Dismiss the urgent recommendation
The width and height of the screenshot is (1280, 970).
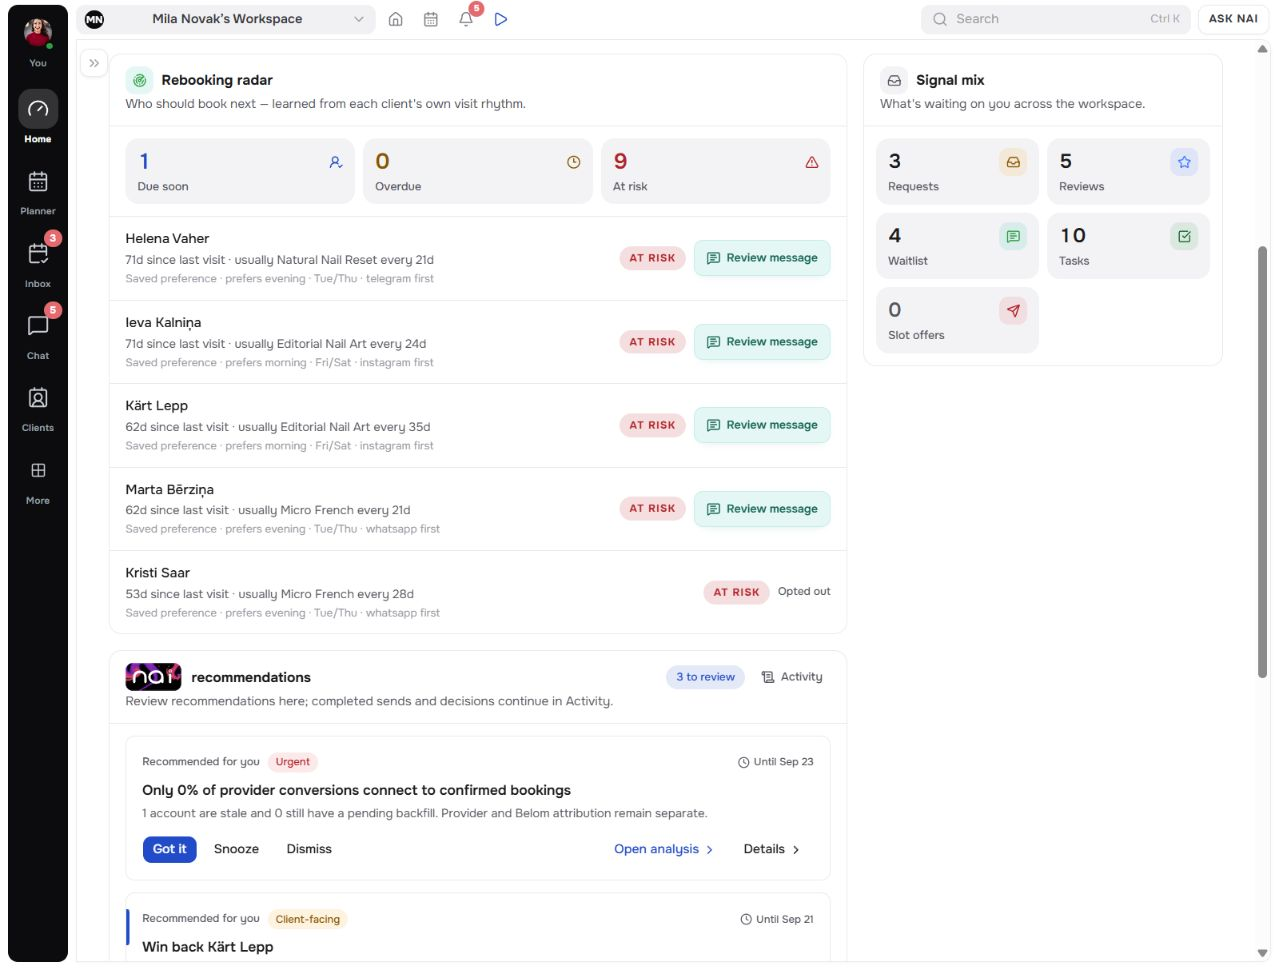point(309,849)
